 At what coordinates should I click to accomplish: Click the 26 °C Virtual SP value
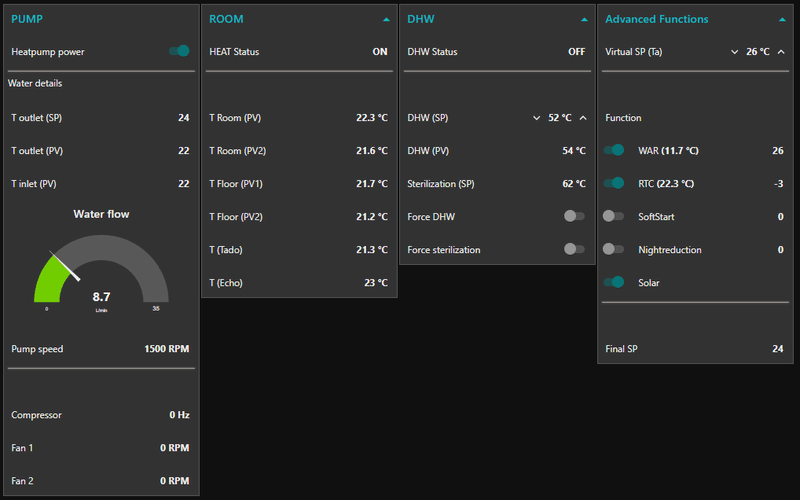[758, 52]
